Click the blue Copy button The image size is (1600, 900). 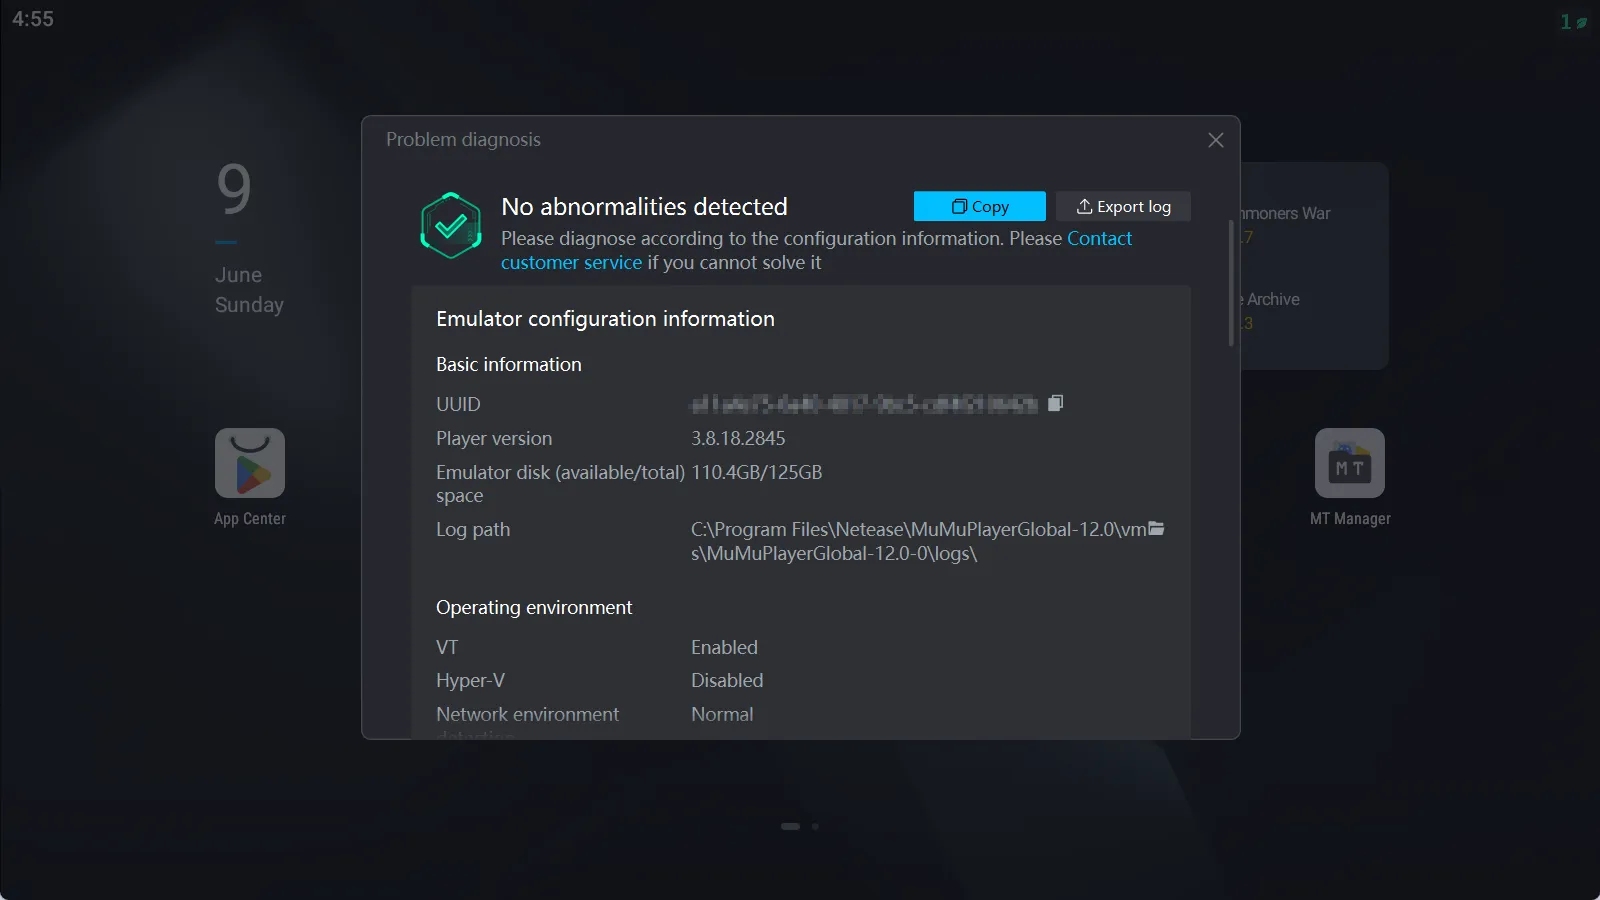click(979, 206)
